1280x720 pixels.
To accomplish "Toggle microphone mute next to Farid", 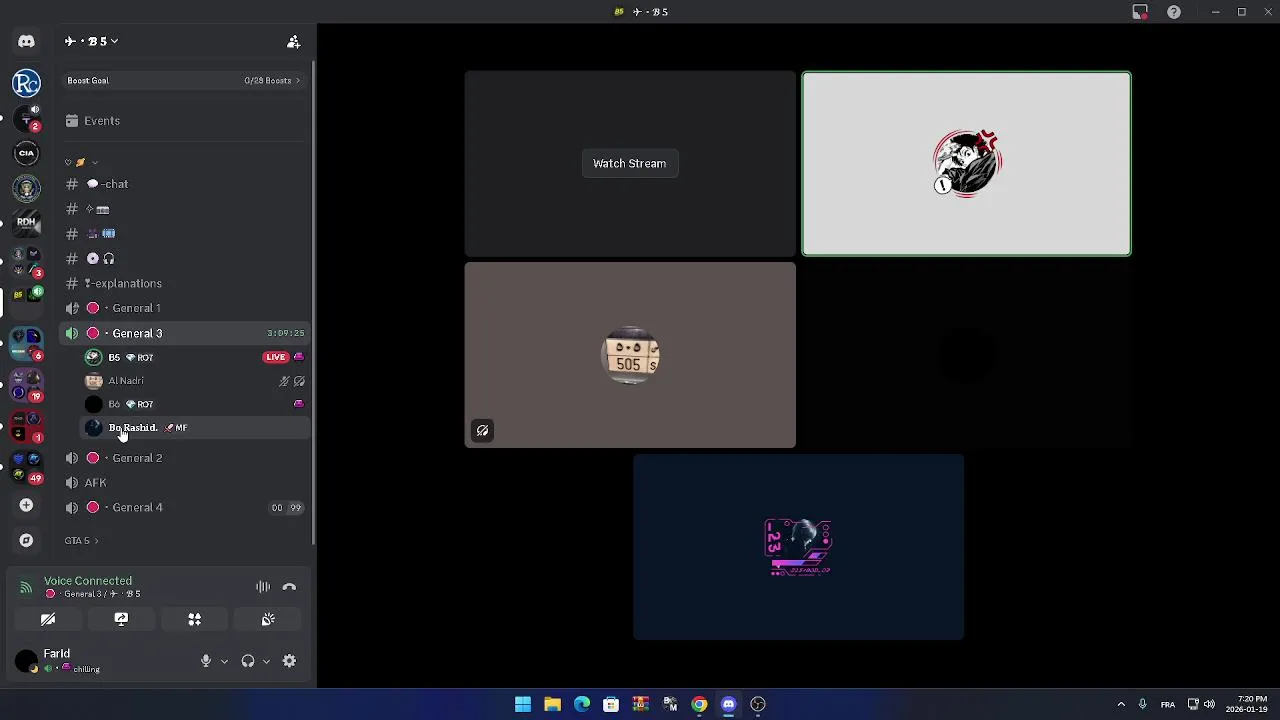I will (206, 661).
